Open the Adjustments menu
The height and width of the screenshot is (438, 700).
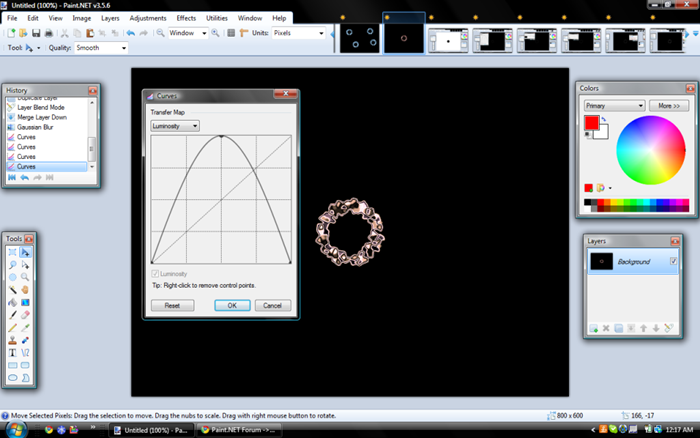[x=148, y=18]
